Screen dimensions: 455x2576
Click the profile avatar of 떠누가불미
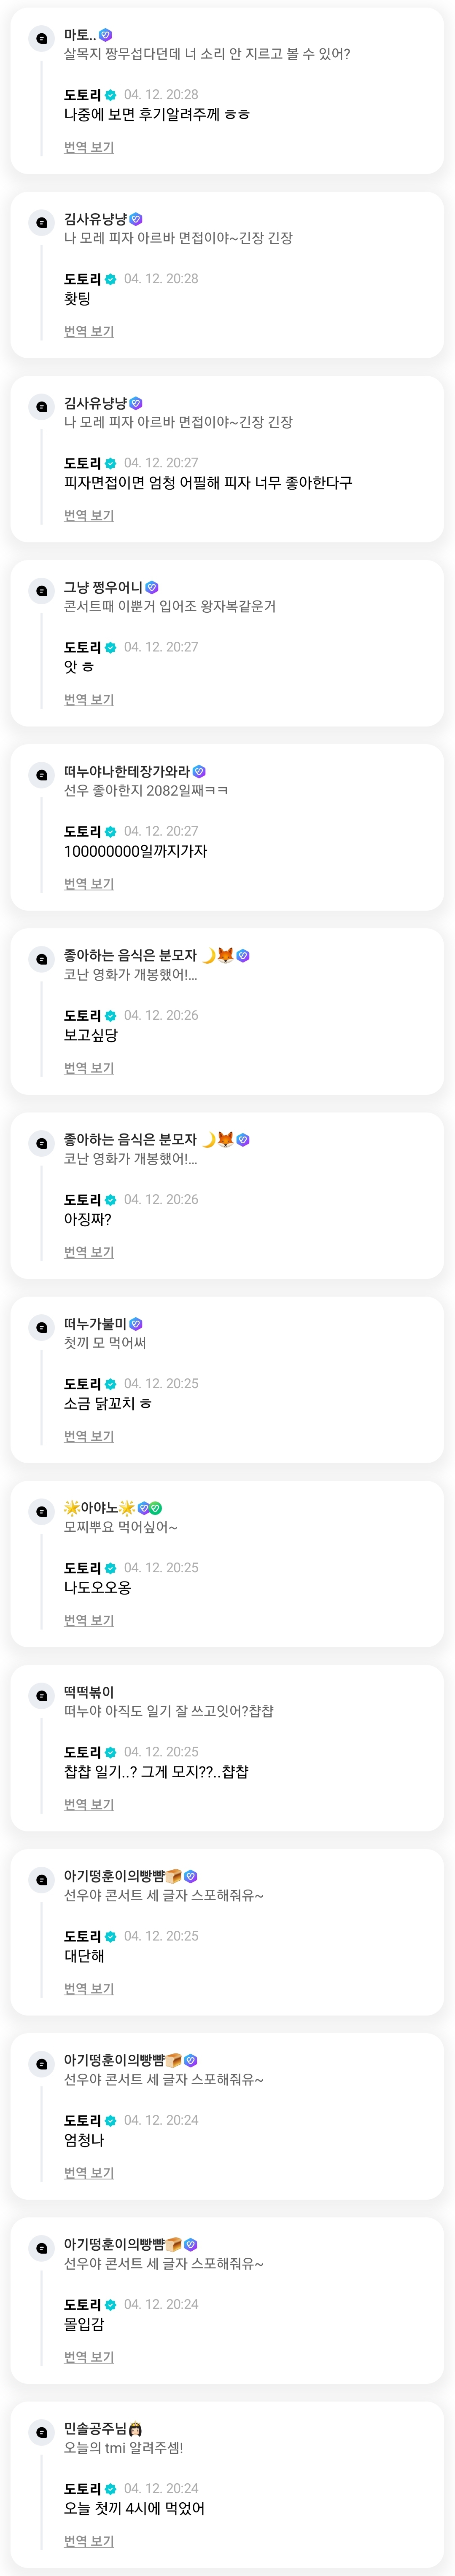click(x=41, y=1327)
